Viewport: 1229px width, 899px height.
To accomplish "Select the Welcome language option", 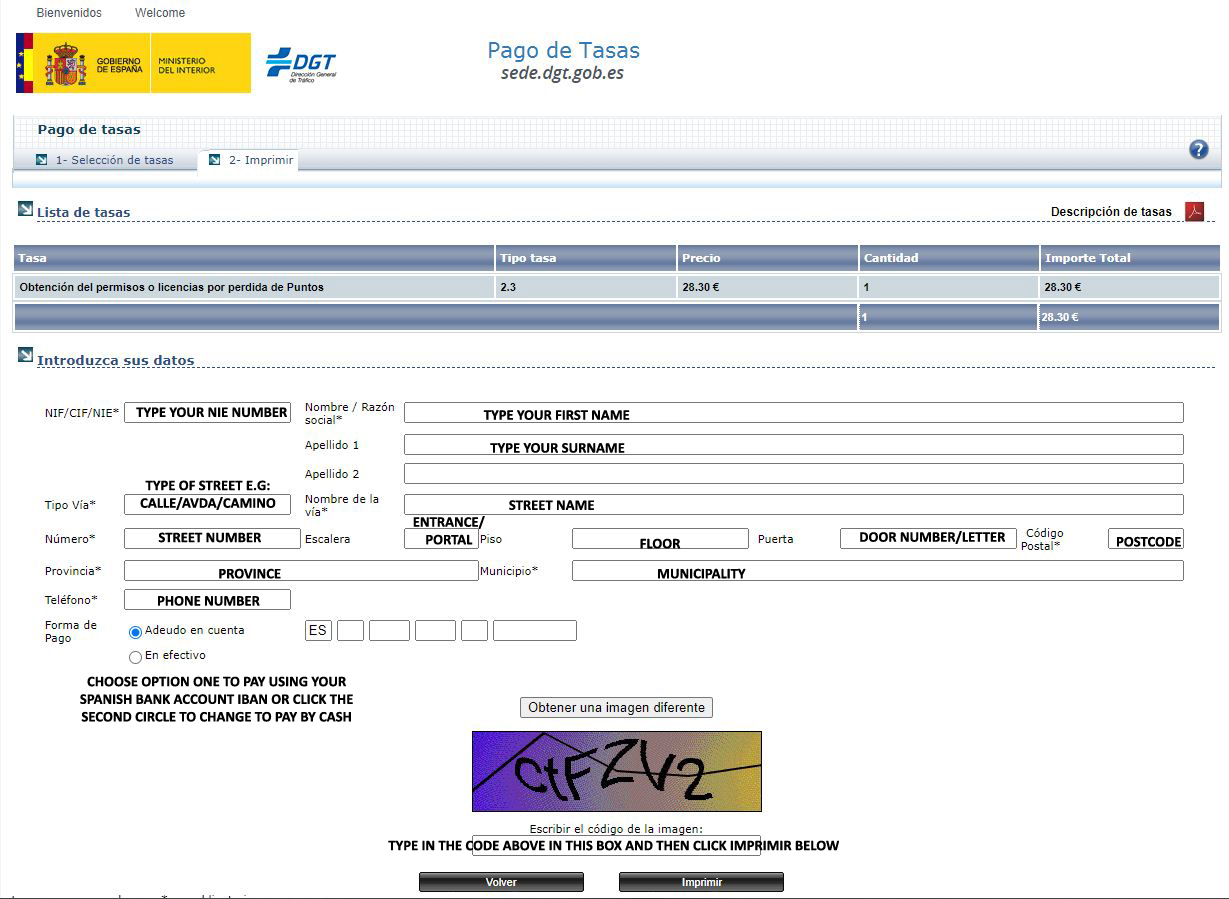I will coord(158,12).
